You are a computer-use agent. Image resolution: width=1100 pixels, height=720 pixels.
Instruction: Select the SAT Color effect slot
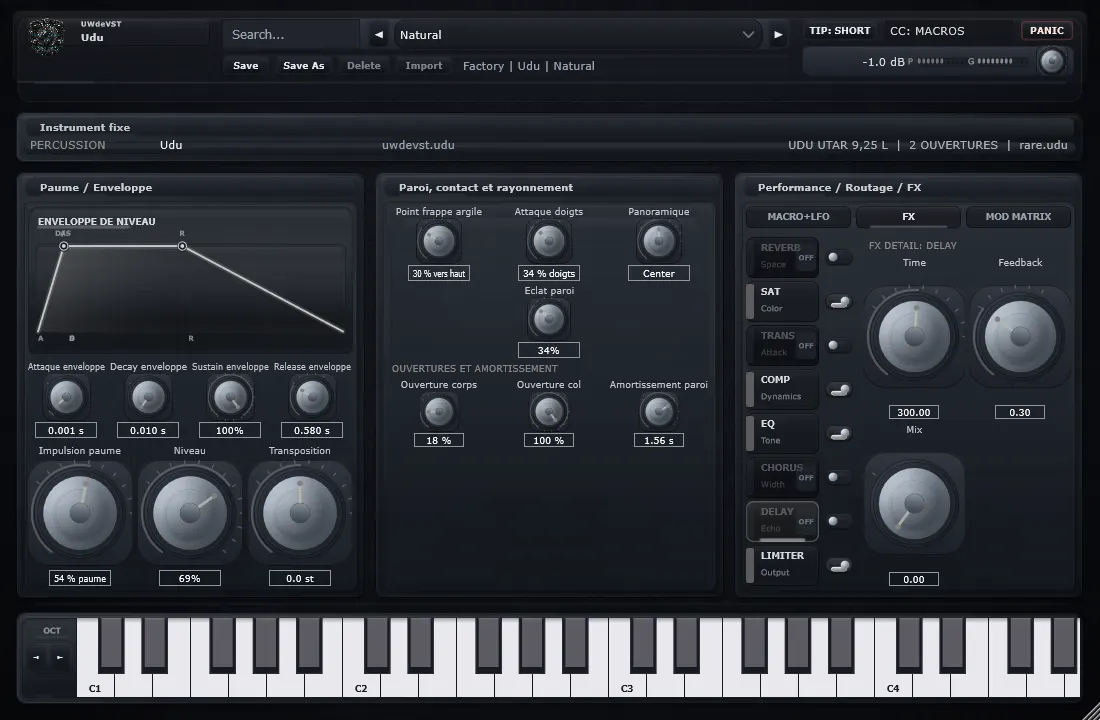782,300
